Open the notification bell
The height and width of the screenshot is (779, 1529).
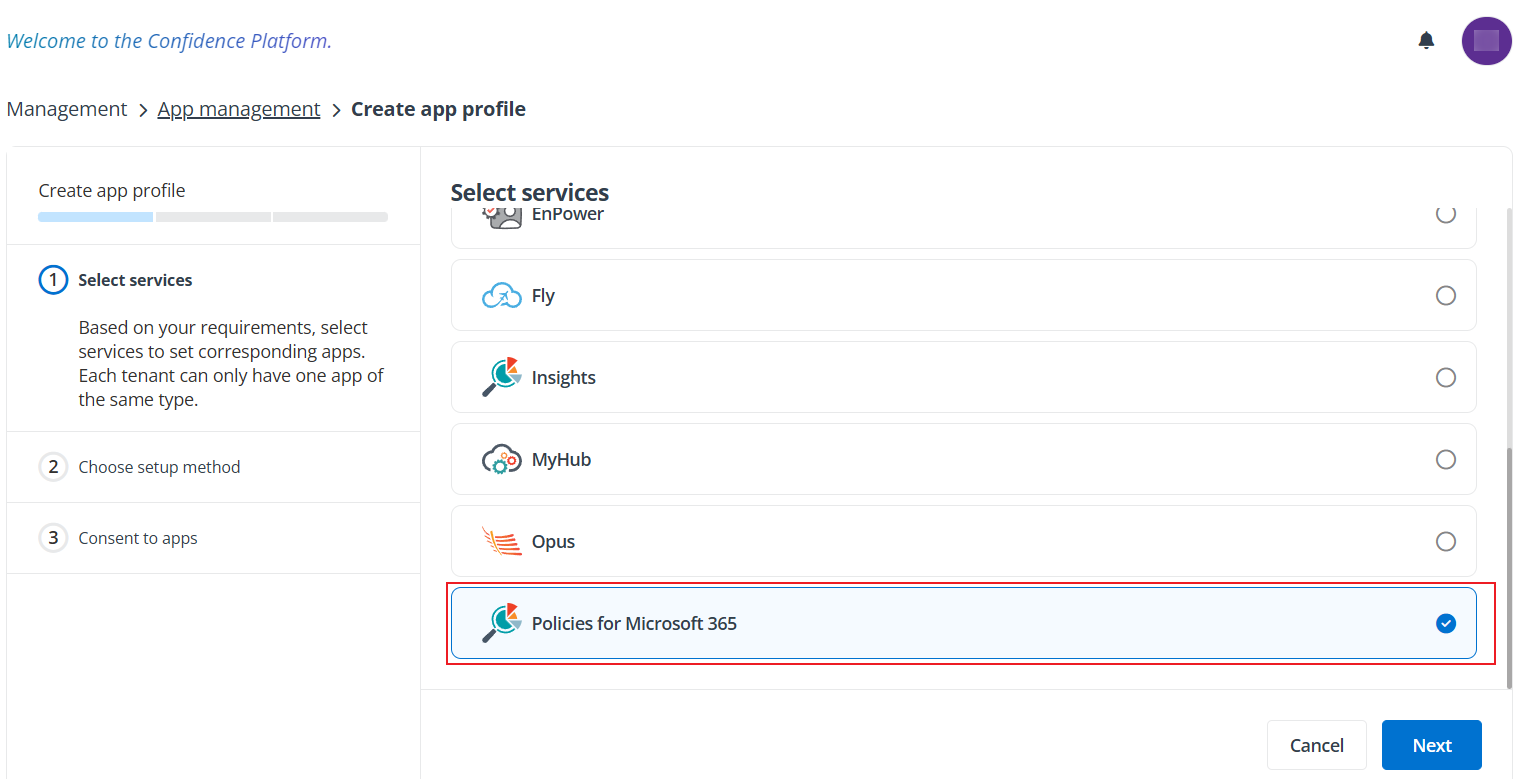pyautogui.click(x=1426, y=40)
